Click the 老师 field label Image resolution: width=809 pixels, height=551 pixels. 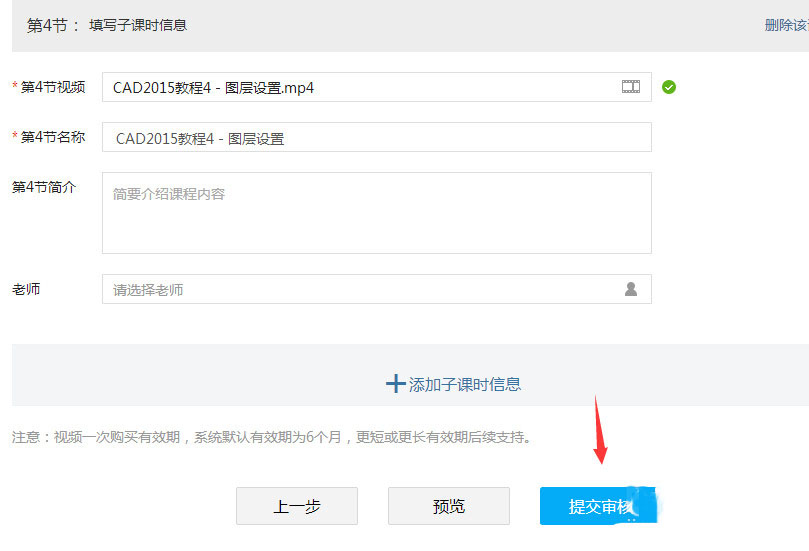coord(26,289)
